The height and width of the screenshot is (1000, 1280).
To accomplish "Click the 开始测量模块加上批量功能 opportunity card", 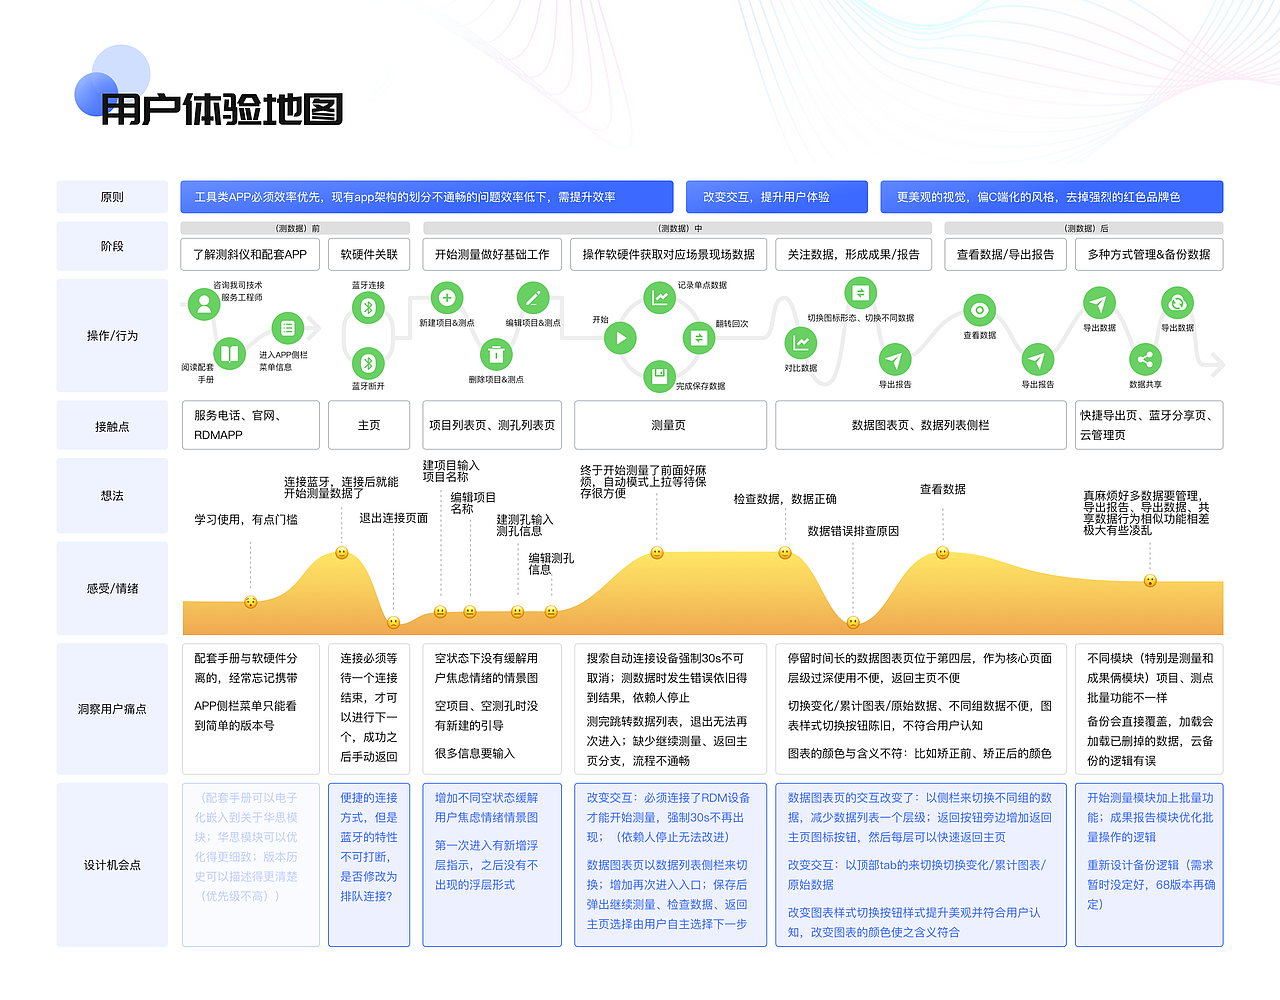I will tap(1149, 865).
